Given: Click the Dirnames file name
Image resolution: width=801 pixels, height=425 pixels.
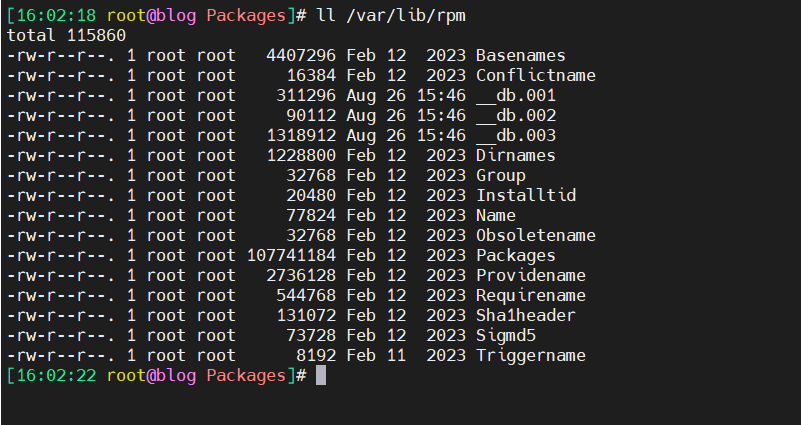Looking at the screenshot, I should click(x=515, y=155).
